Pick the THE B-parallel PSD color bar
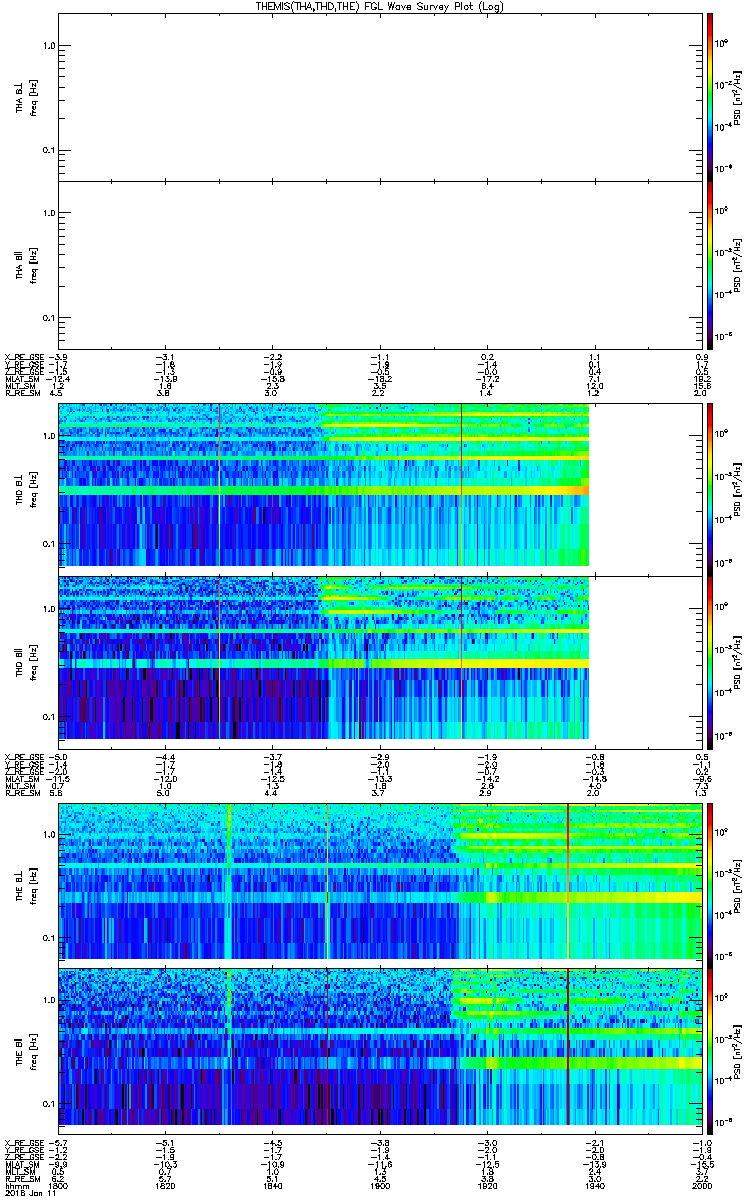 point(710,1050)
